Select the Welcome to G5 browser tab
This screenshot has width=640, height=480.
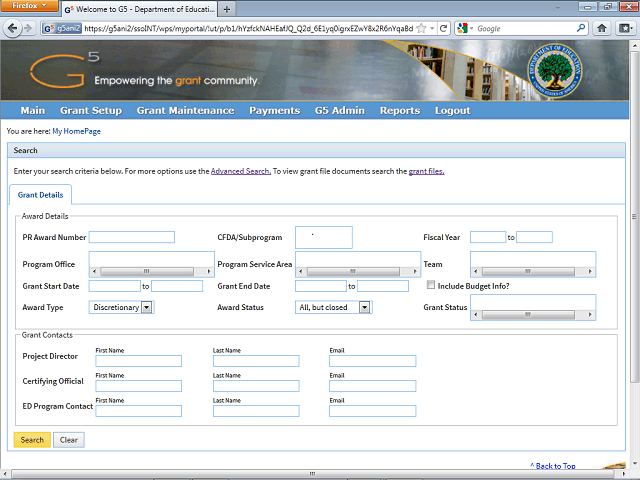point(139,9)
